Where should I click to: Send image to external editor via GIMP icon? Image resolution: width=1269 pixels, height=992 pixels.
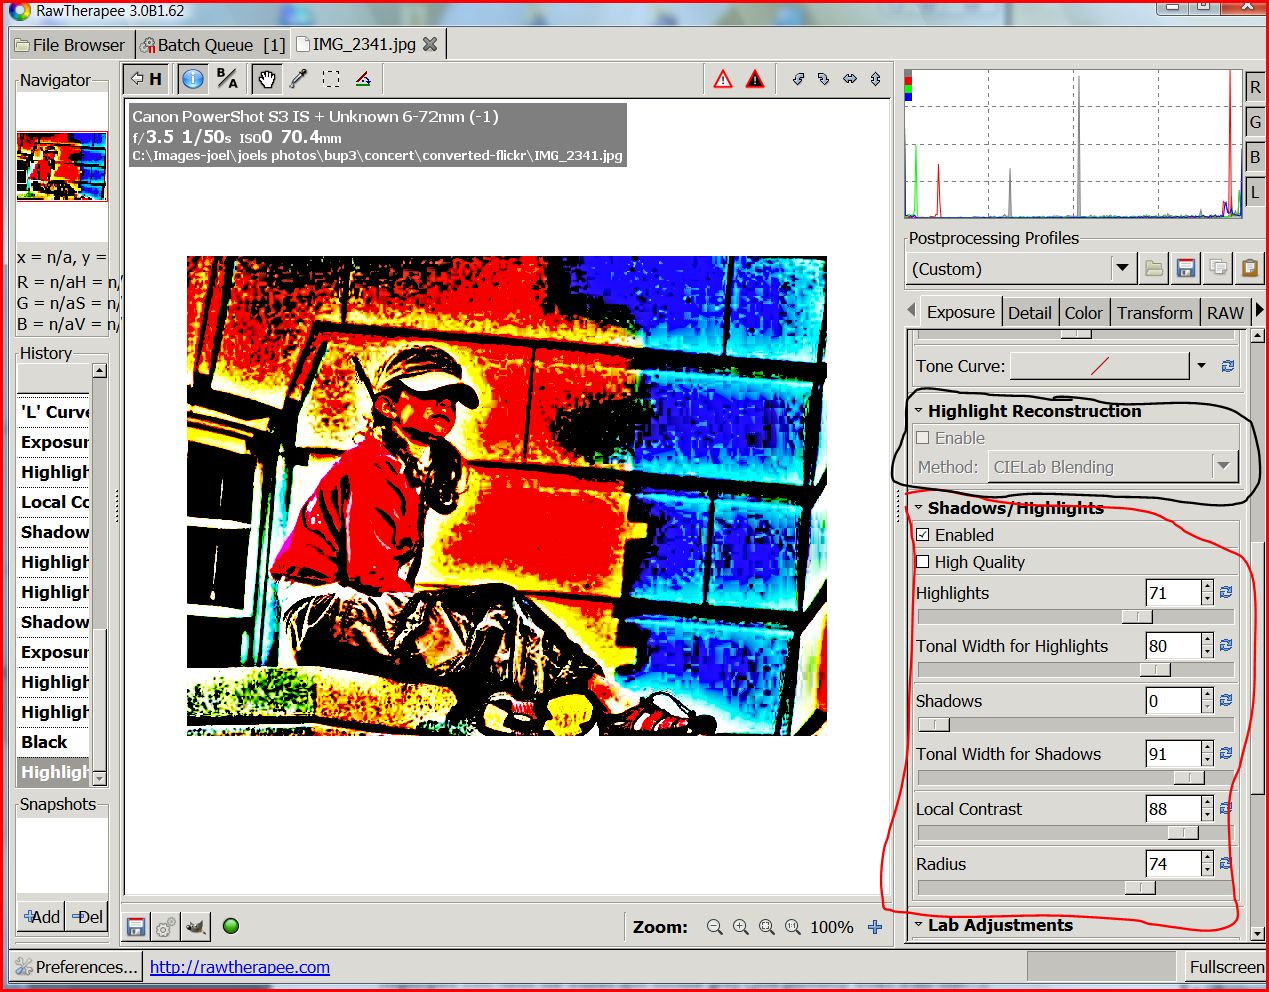[196, 926]
